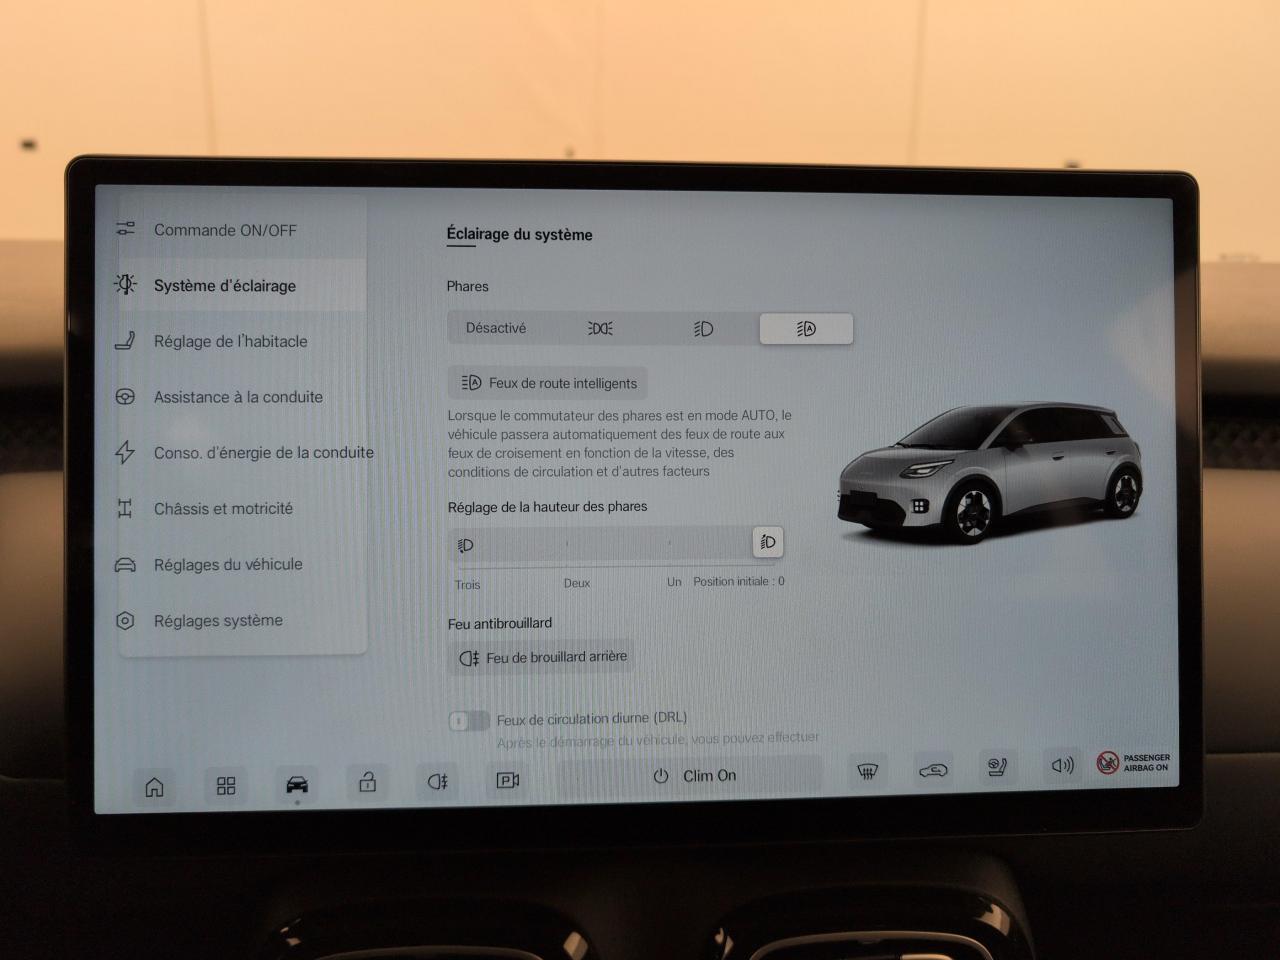
Task: Tap the door lock icon
Action: [x=368, y=781]
